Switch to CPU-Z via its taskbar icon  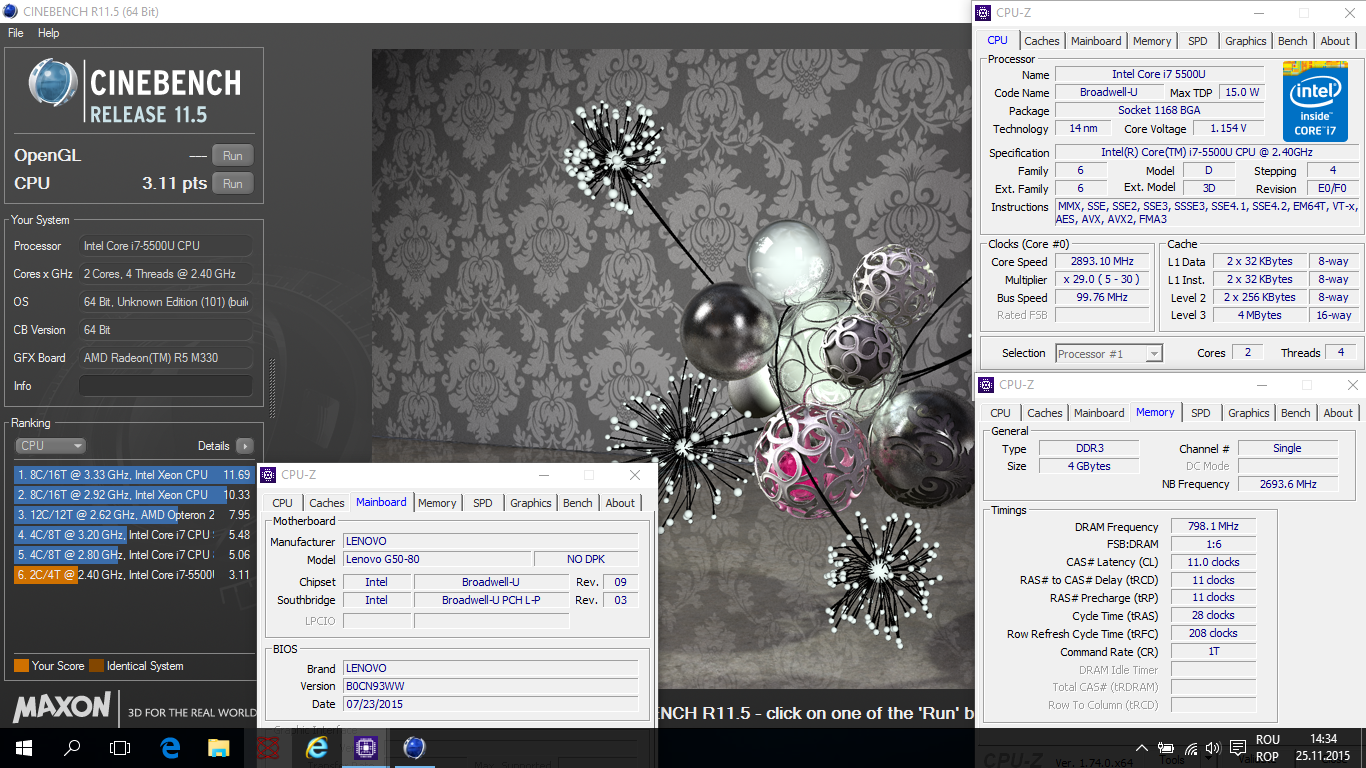coord(366,747)
